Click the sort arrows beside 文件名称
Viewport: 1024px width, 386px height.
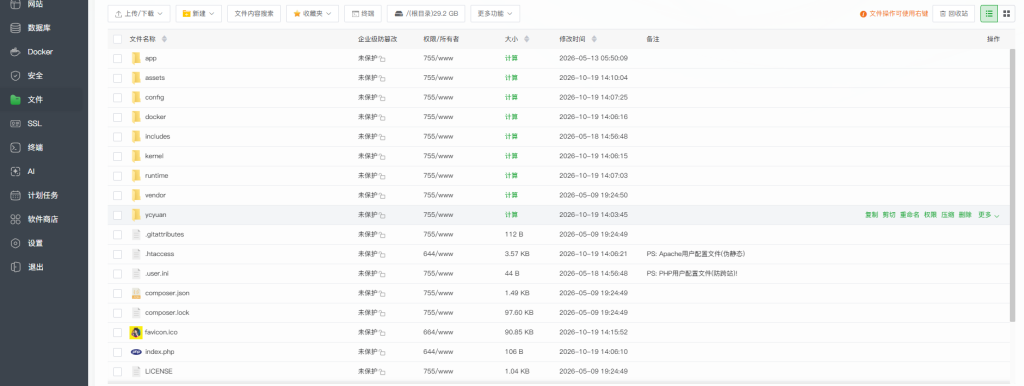(164, 39)
